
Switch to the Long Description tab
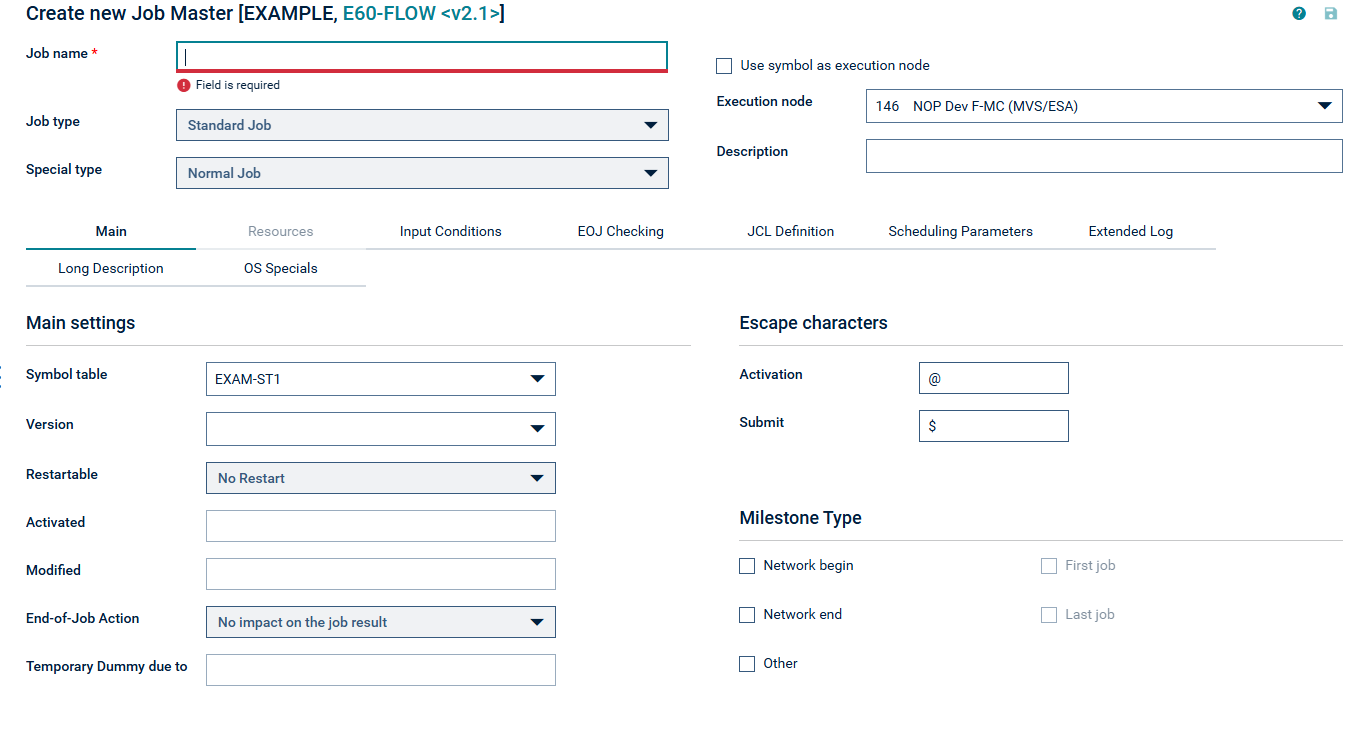tap(111, 268)
